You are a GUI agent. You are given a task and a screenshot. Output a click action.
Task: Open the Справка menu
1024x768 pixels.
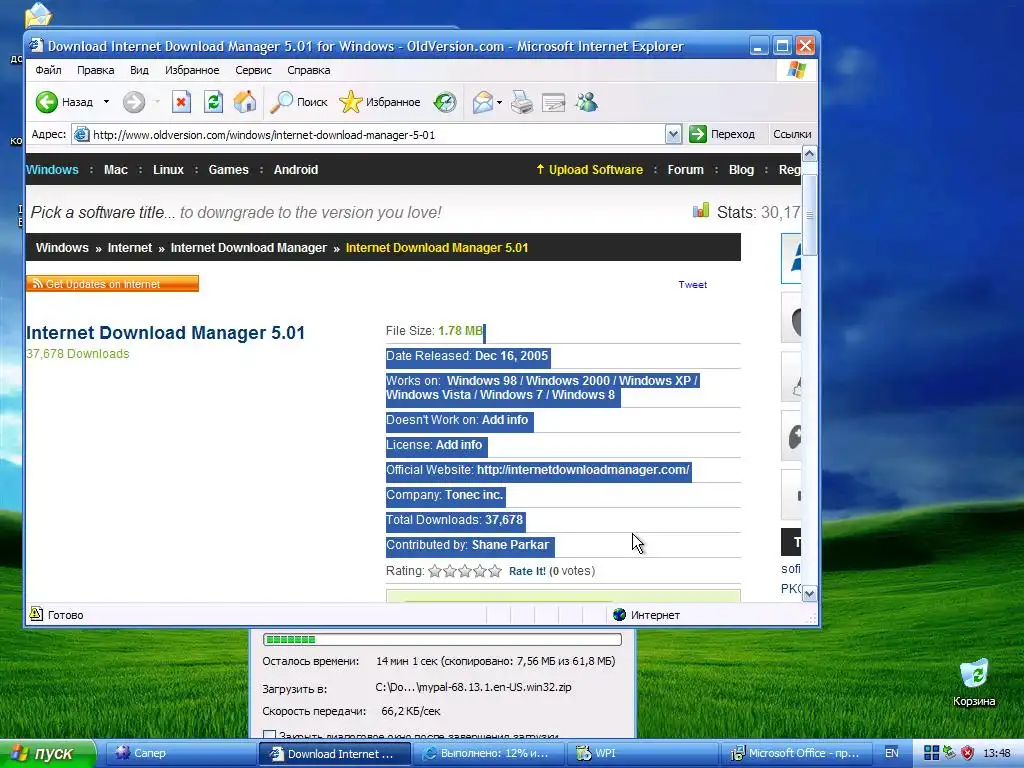308,70
